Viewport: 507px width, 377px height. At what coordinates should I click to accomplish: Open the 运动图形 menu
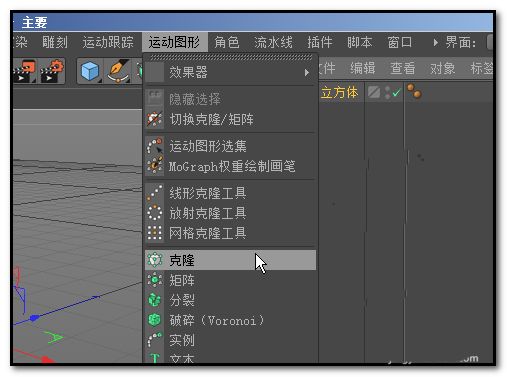click(x=174, y=42)
